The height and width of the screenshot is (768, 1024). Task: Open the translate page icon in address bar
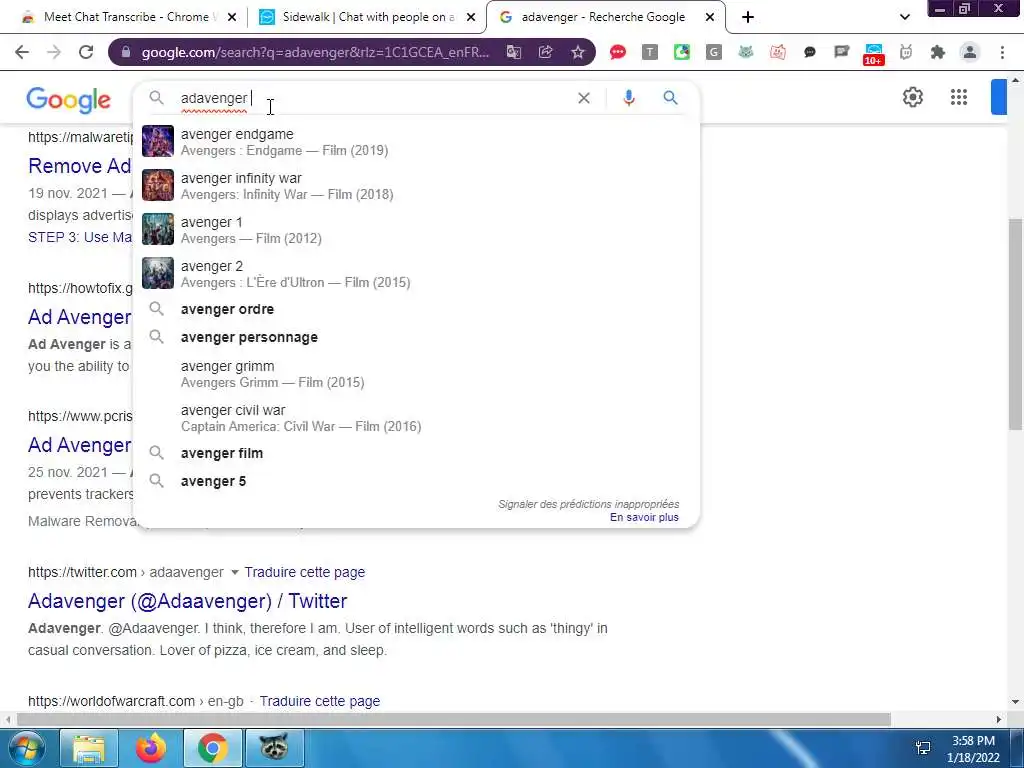pyautogui.click(x=514, y=52)
